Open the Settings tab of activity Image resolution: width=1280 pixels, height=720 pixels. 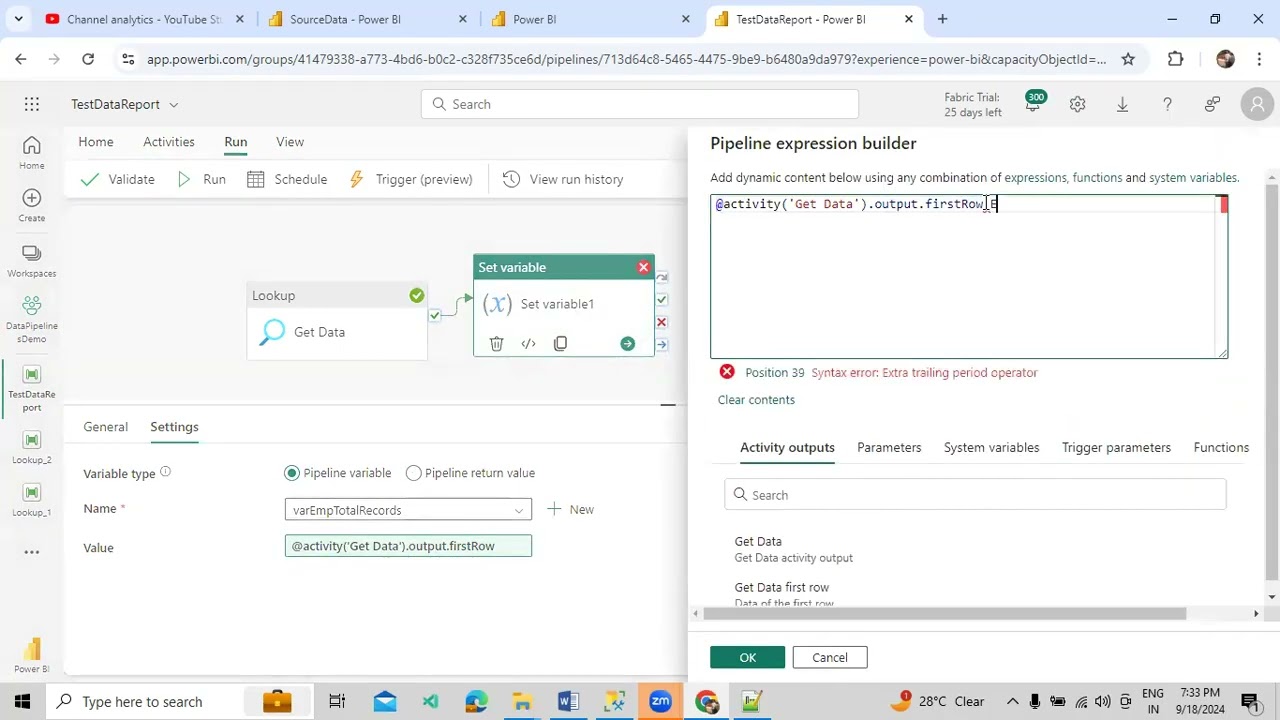tap(174, 427)
